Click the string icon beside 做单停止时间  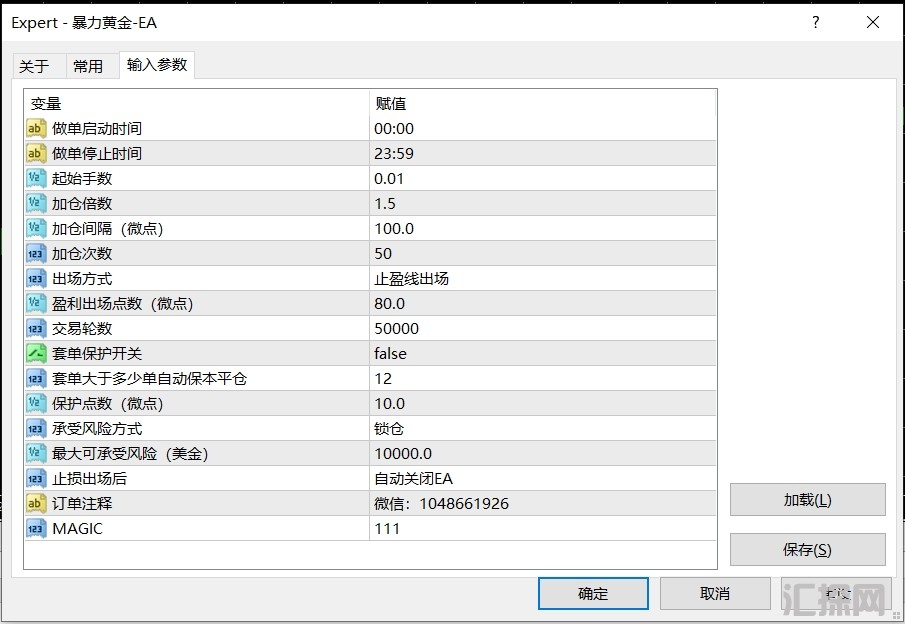pyautogui.click(x=36, y=153)
